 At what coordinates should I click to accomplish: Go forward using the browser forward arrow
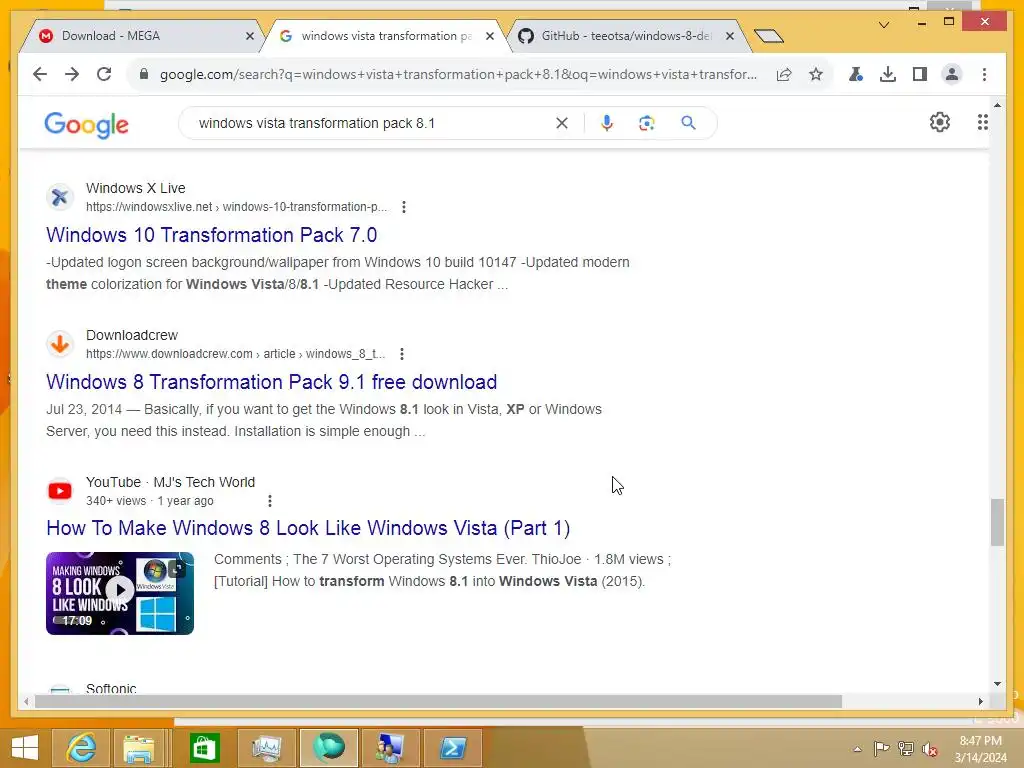[72, 74]
